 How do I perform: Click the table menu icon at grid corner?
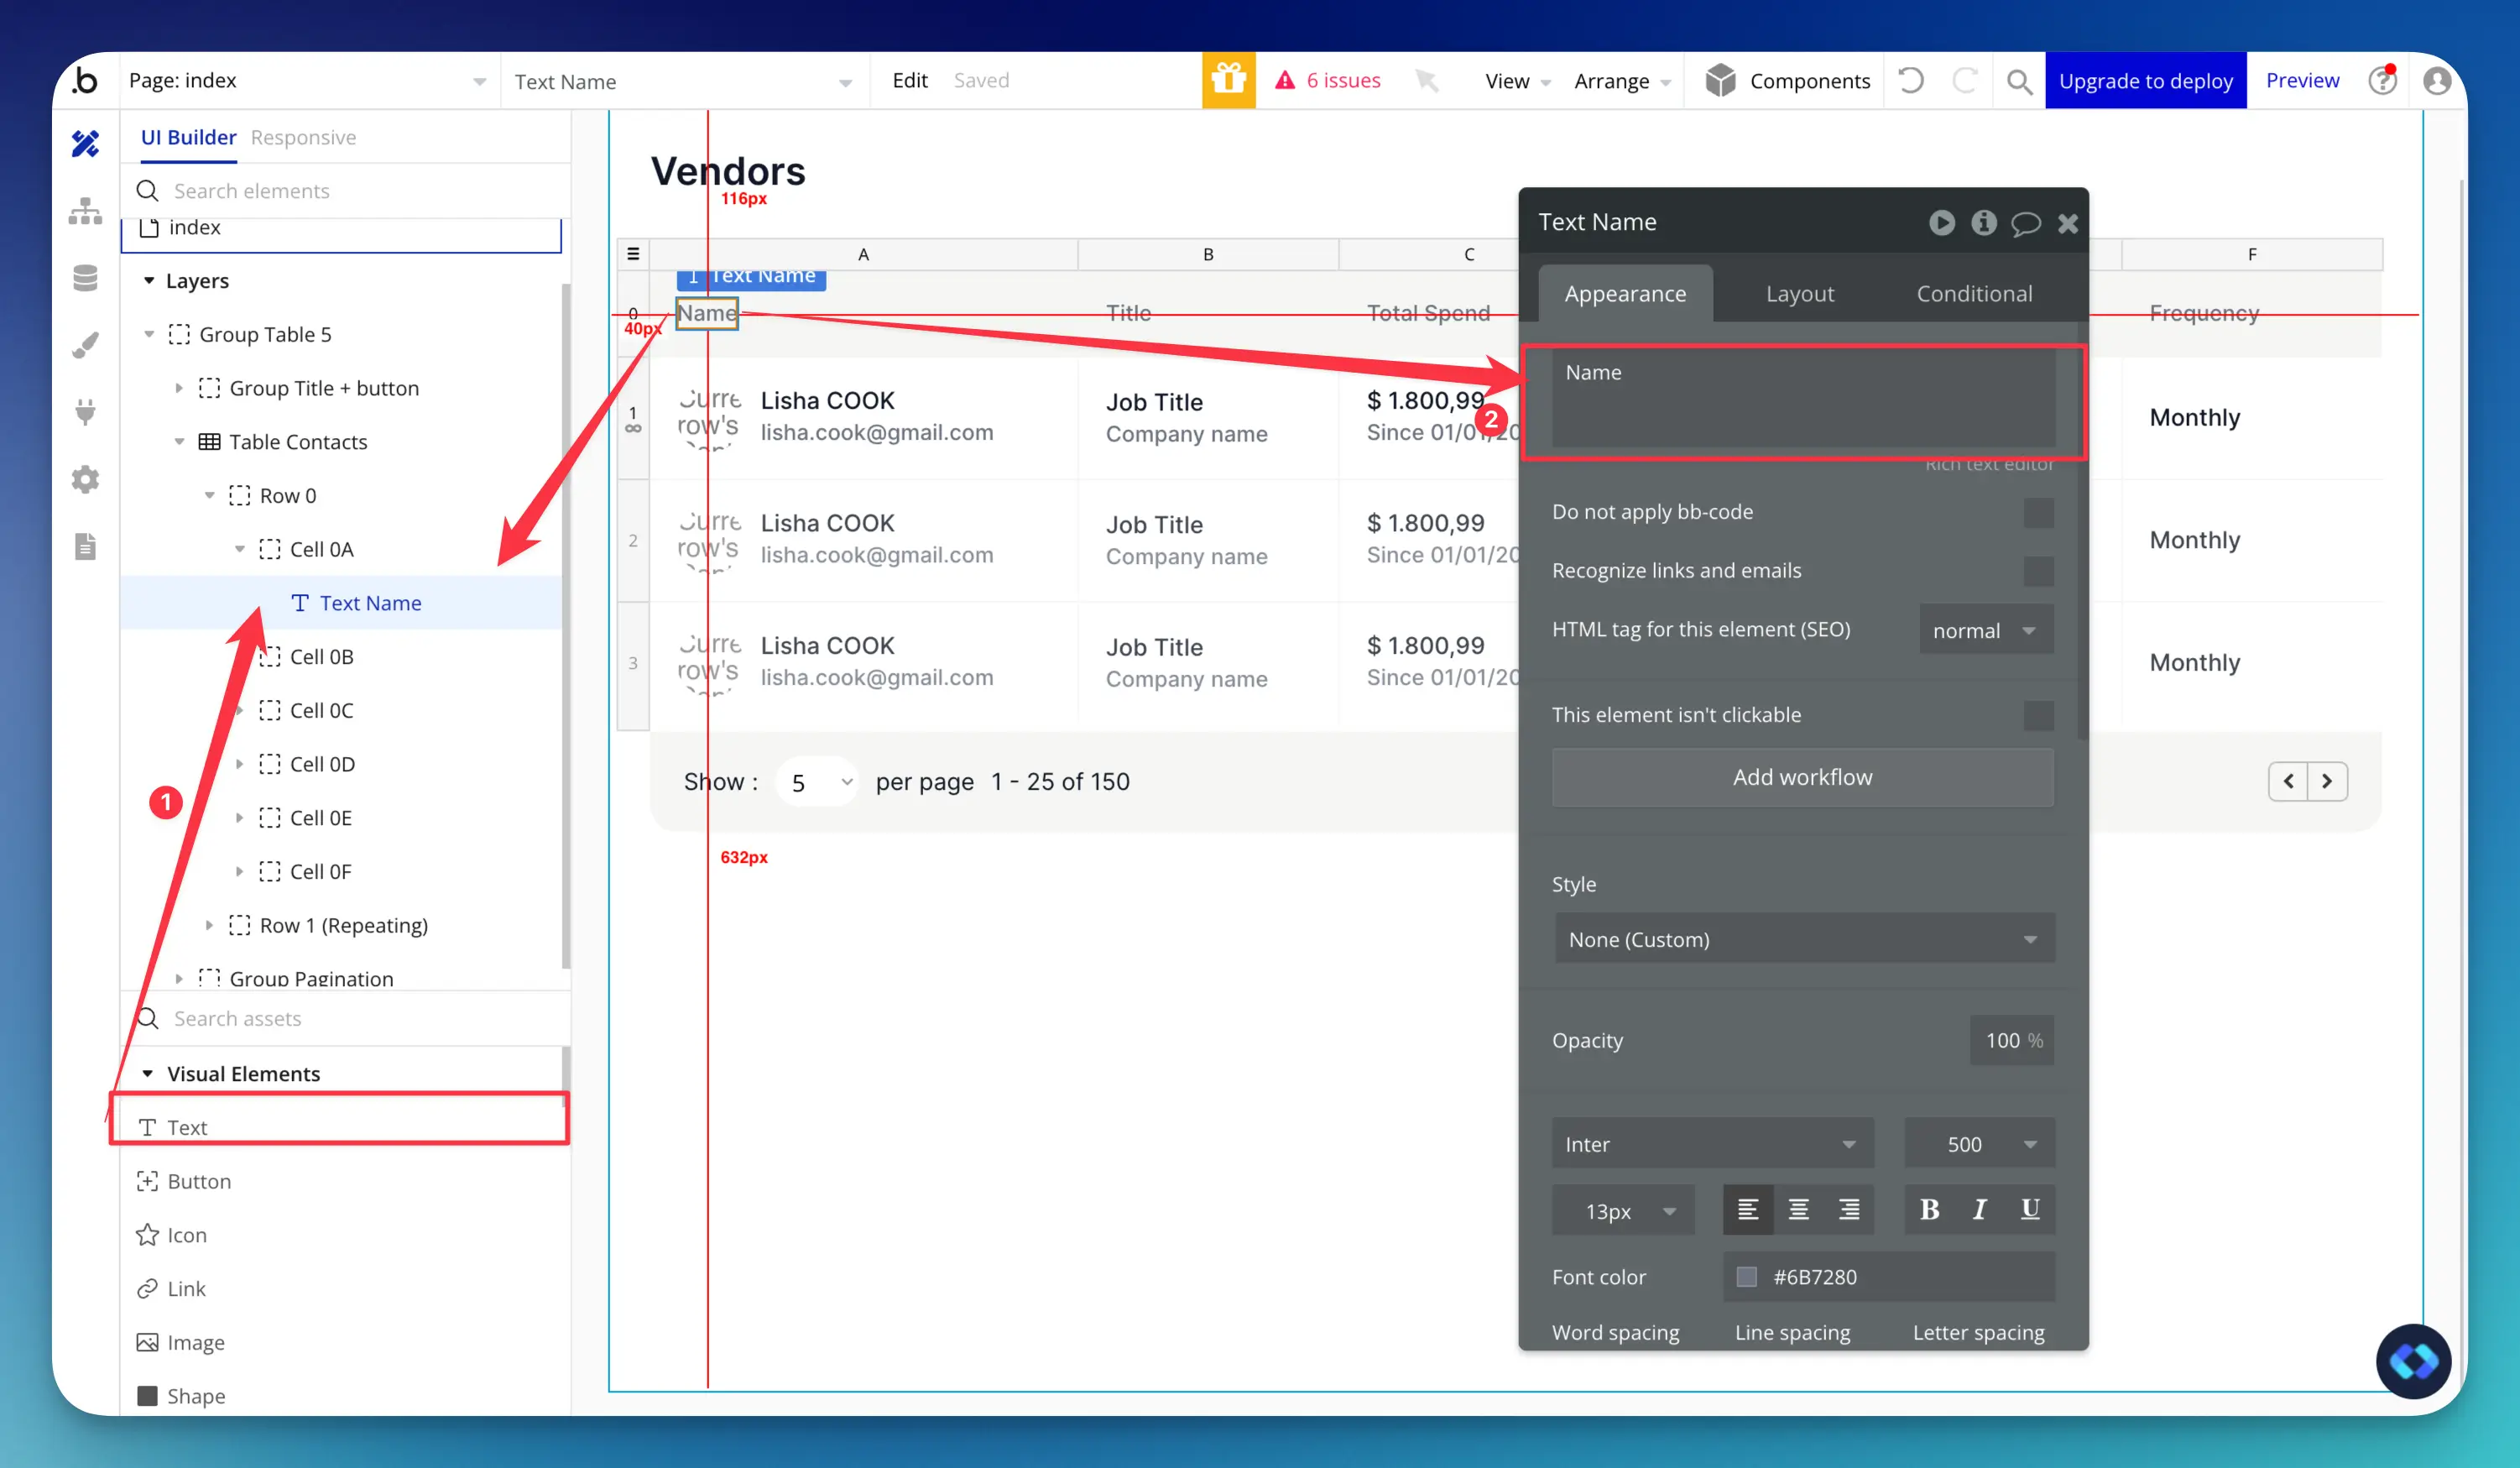[x=633, y=254]
